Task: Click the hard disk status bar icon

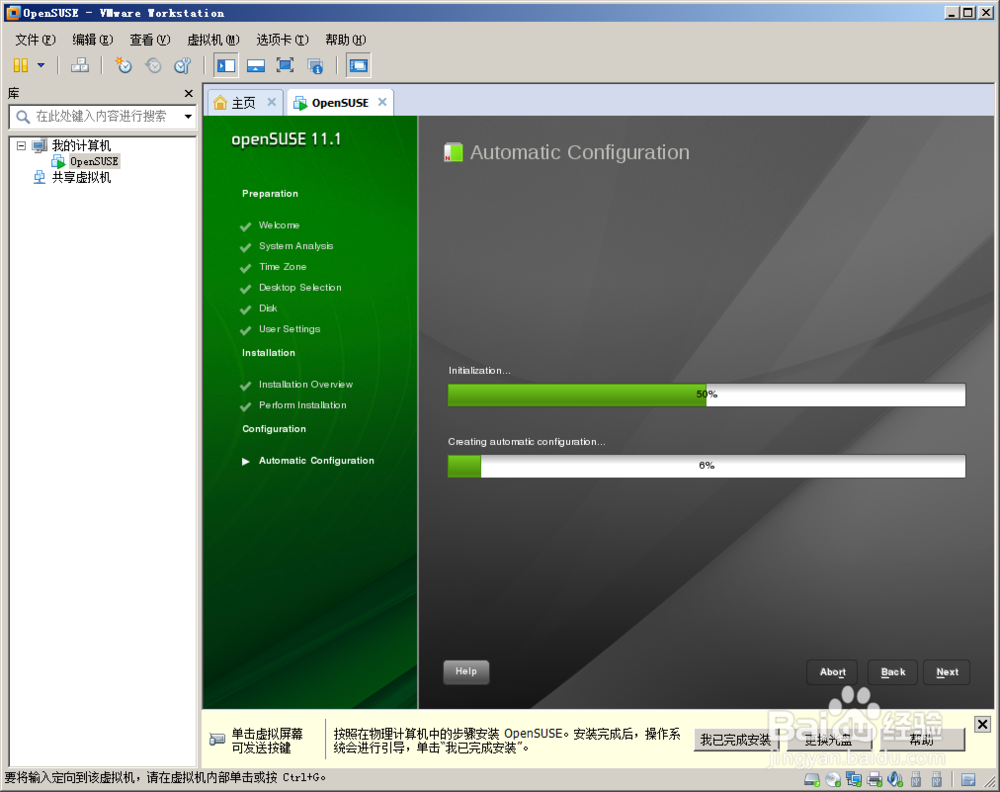Action: click(x=812, y=779)
